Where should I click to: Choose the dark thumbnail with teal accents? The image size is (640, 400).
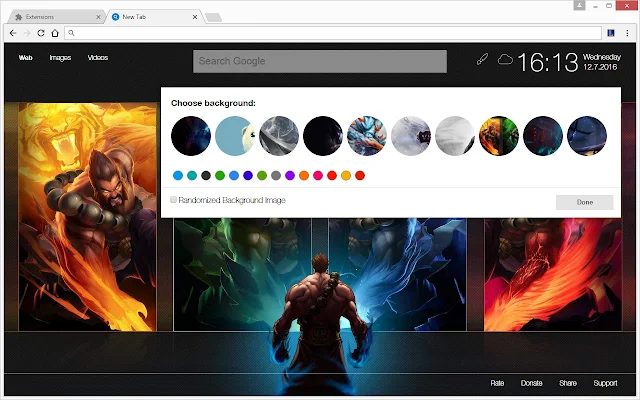(543, 136)
